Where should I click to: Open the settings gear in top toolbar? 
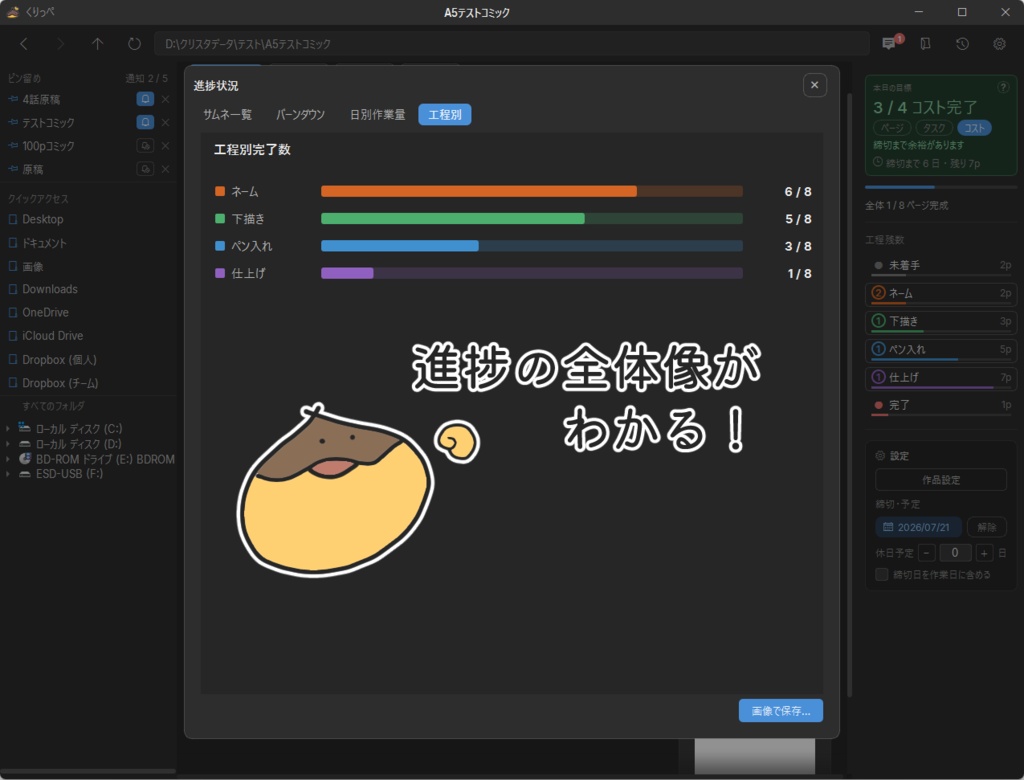click(999, 44)
